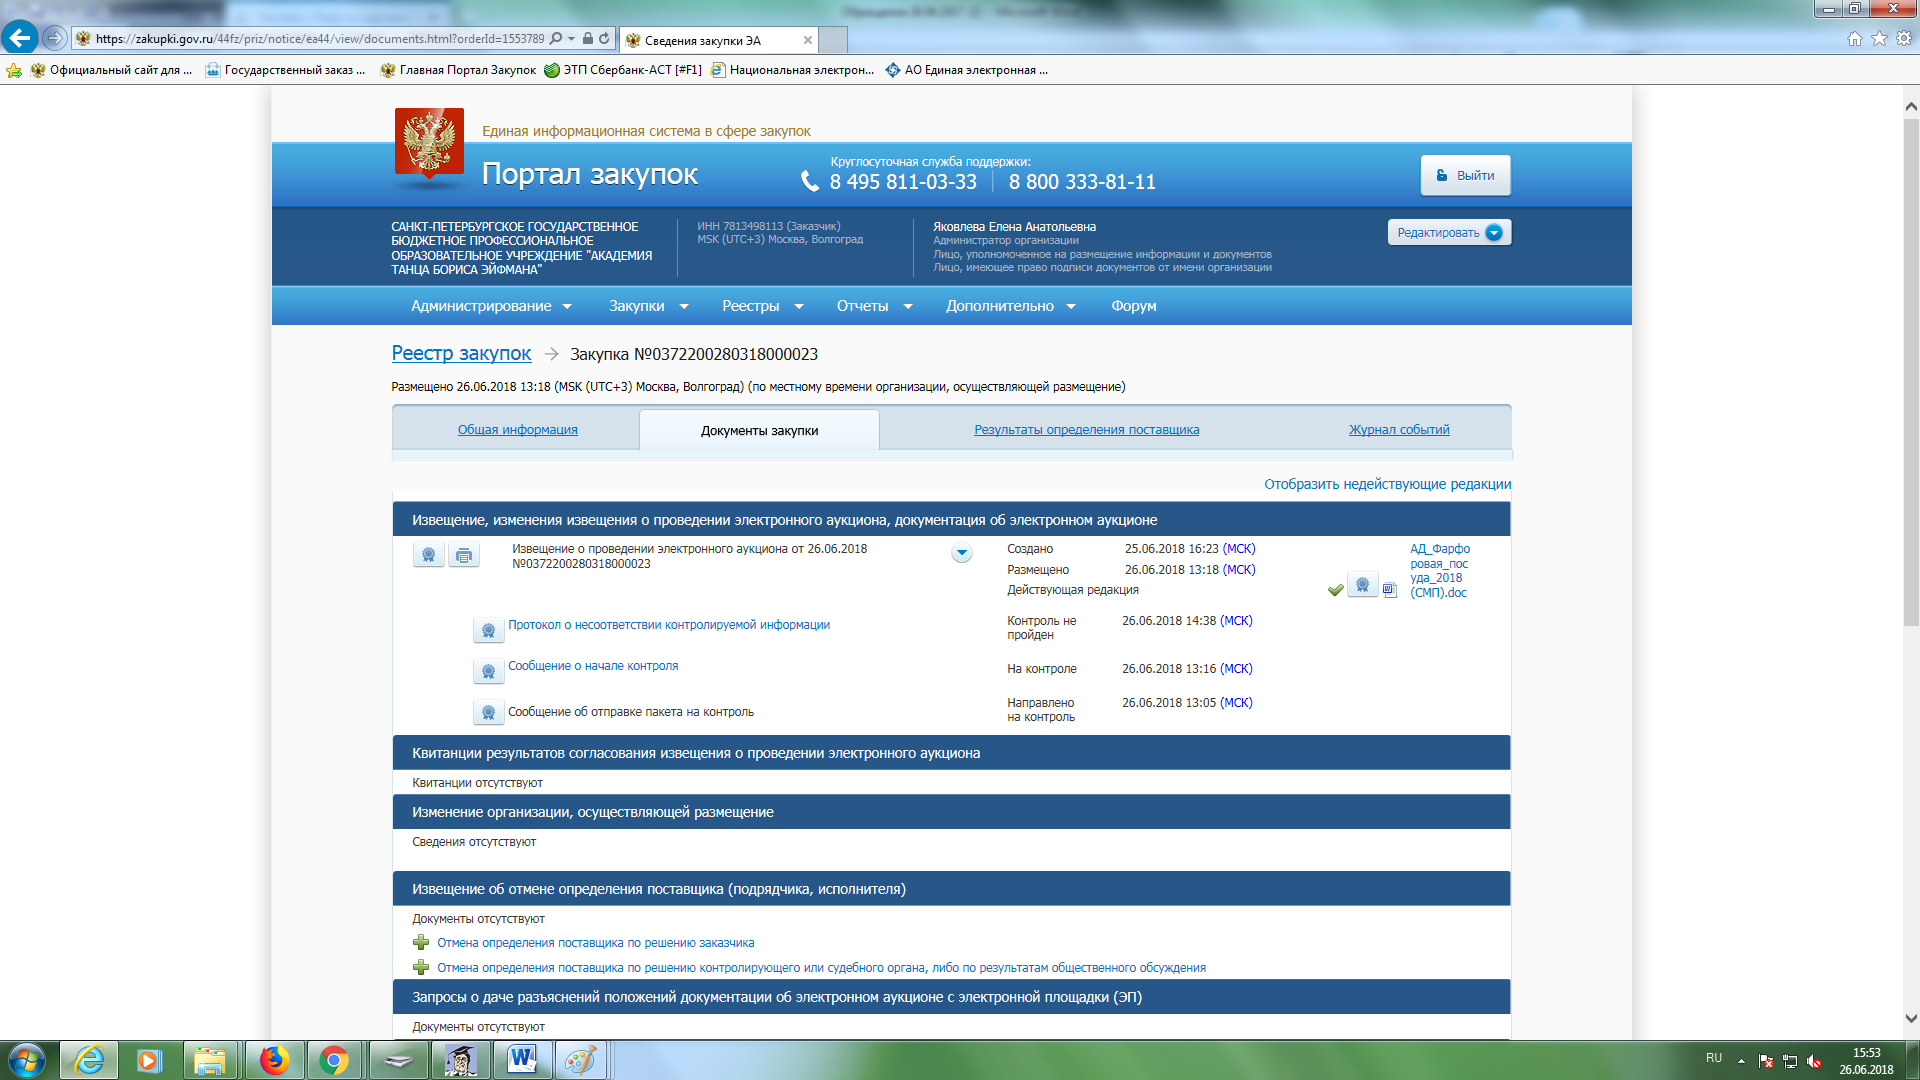
Task: Click signature icon beside Протокол о несоответствии
Action: coord(488,630)
